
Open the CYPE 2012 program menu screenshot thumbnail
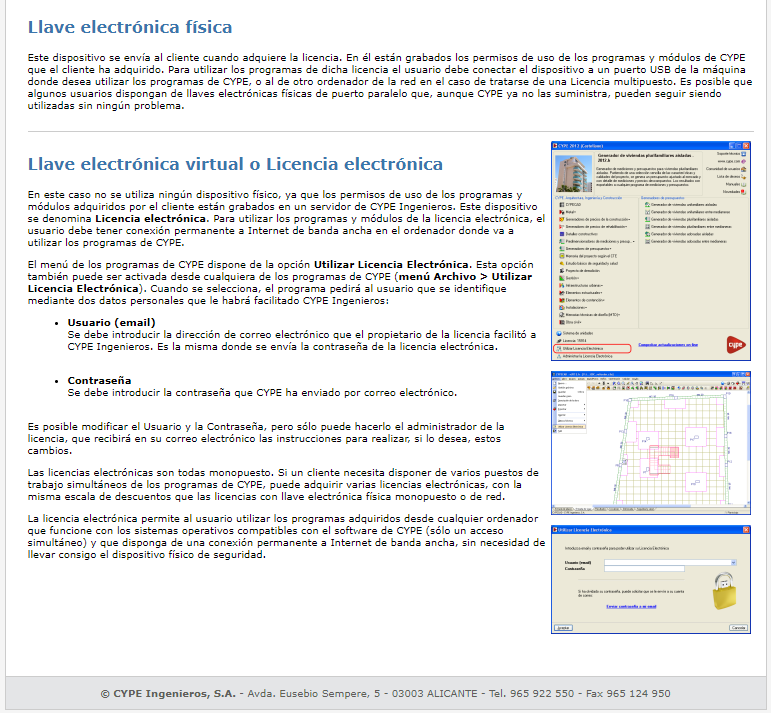[651, 251]
